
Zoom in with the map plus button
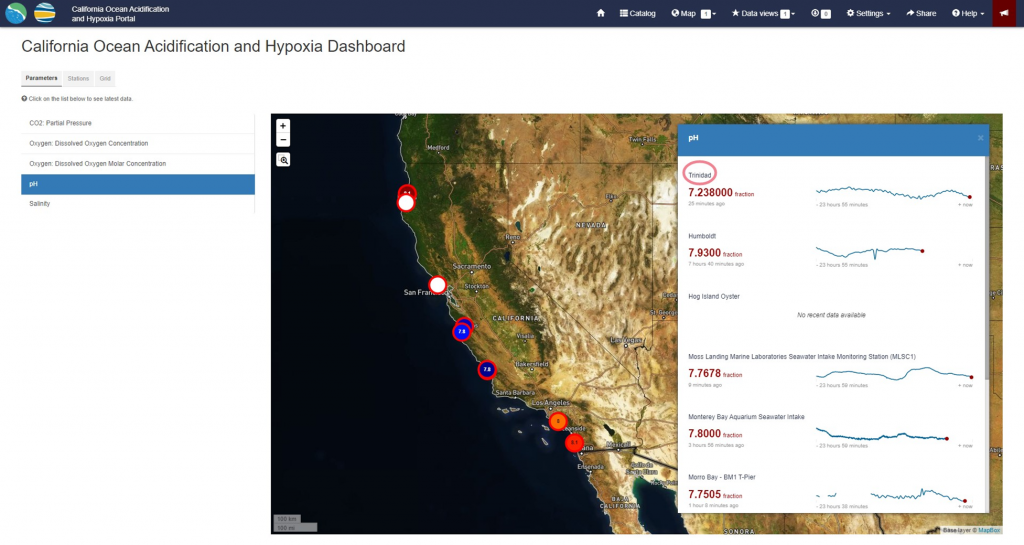click(283, 126)
